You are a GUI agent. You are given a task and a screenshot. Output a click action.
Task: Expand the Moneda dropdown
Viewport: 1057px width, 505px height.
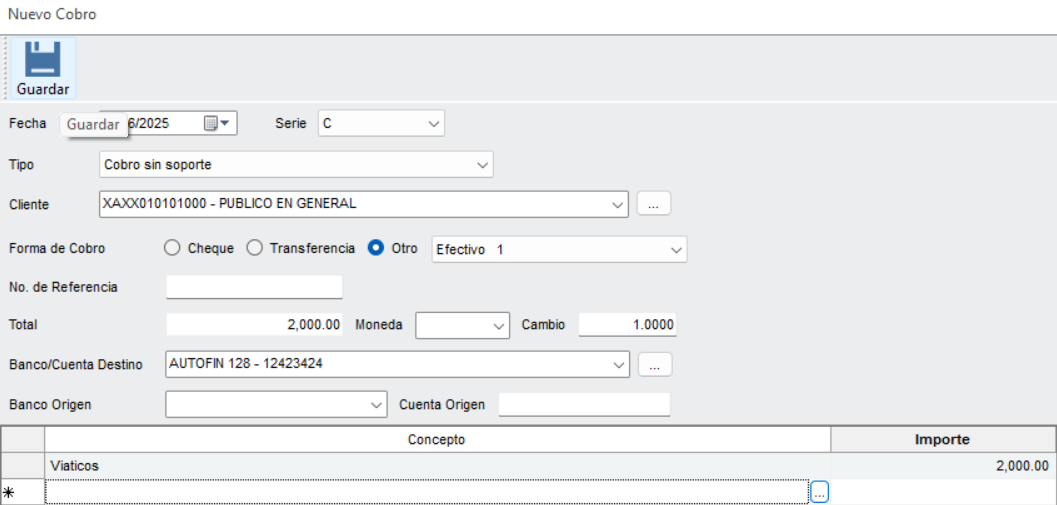point(463,325)
